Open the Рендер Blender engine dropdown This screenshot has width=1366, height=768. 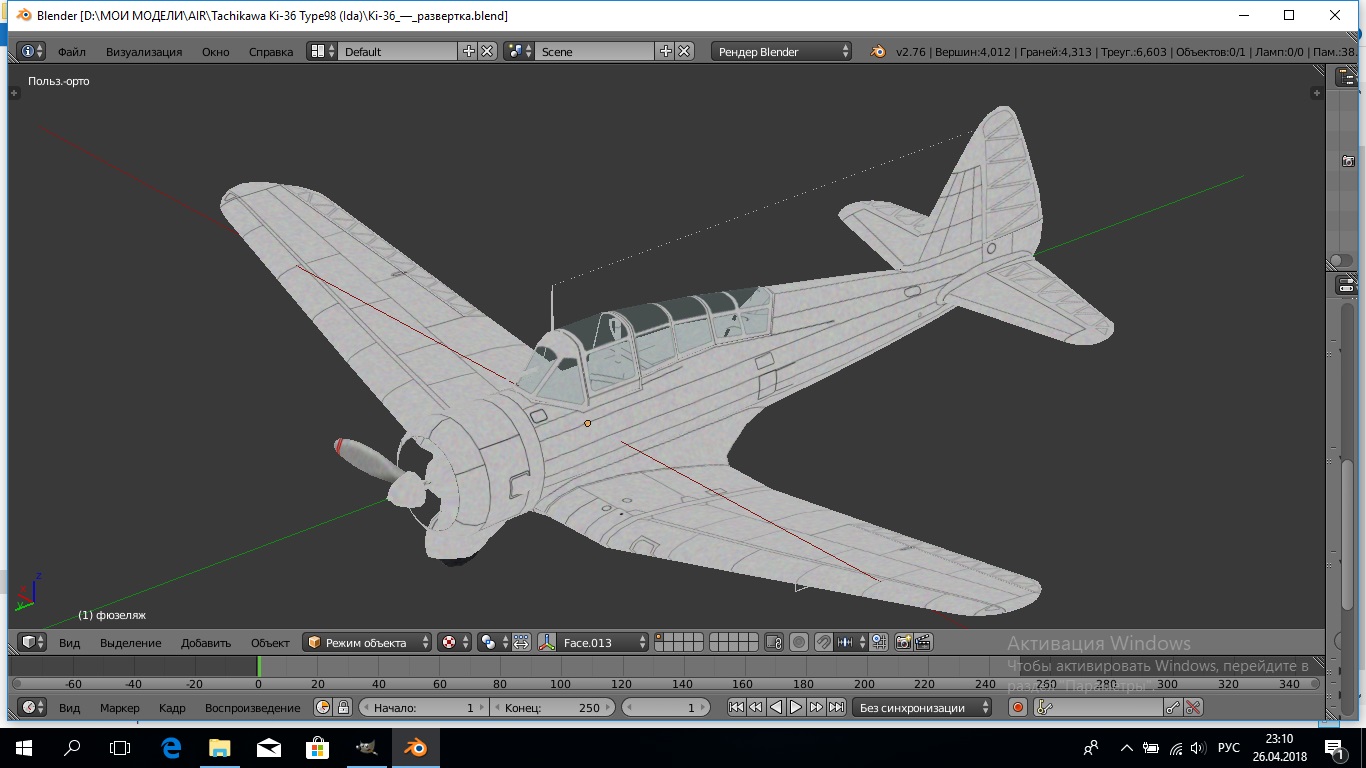click(x=782, y=51)
